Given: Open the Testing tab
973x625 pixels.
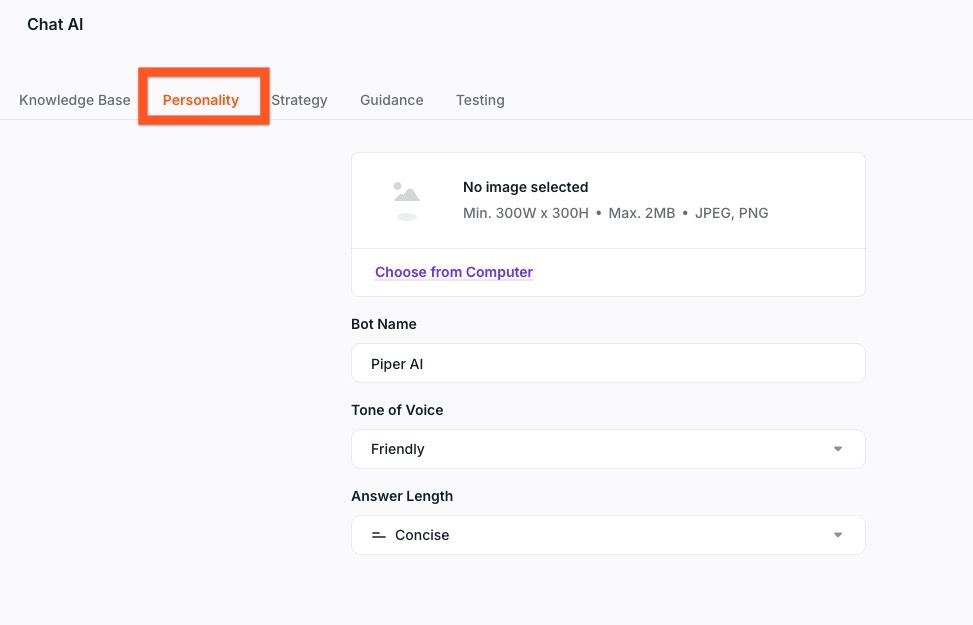Looking at the screenshot, I should (480, 100).
